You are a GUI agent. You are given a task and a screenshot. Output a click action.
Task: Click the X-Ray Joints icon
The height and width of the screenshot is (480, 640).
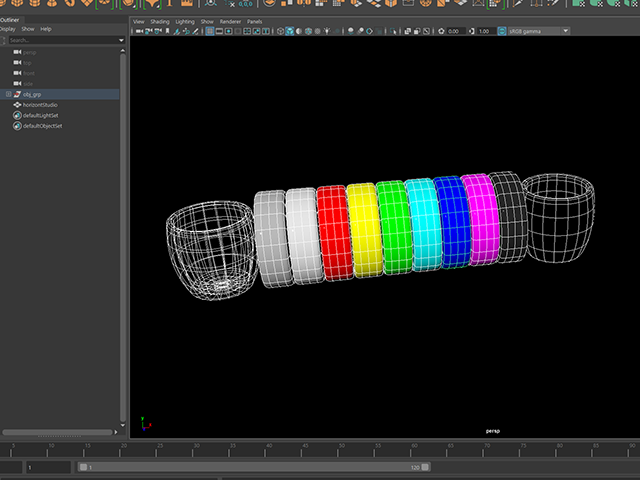click(427, 31)
